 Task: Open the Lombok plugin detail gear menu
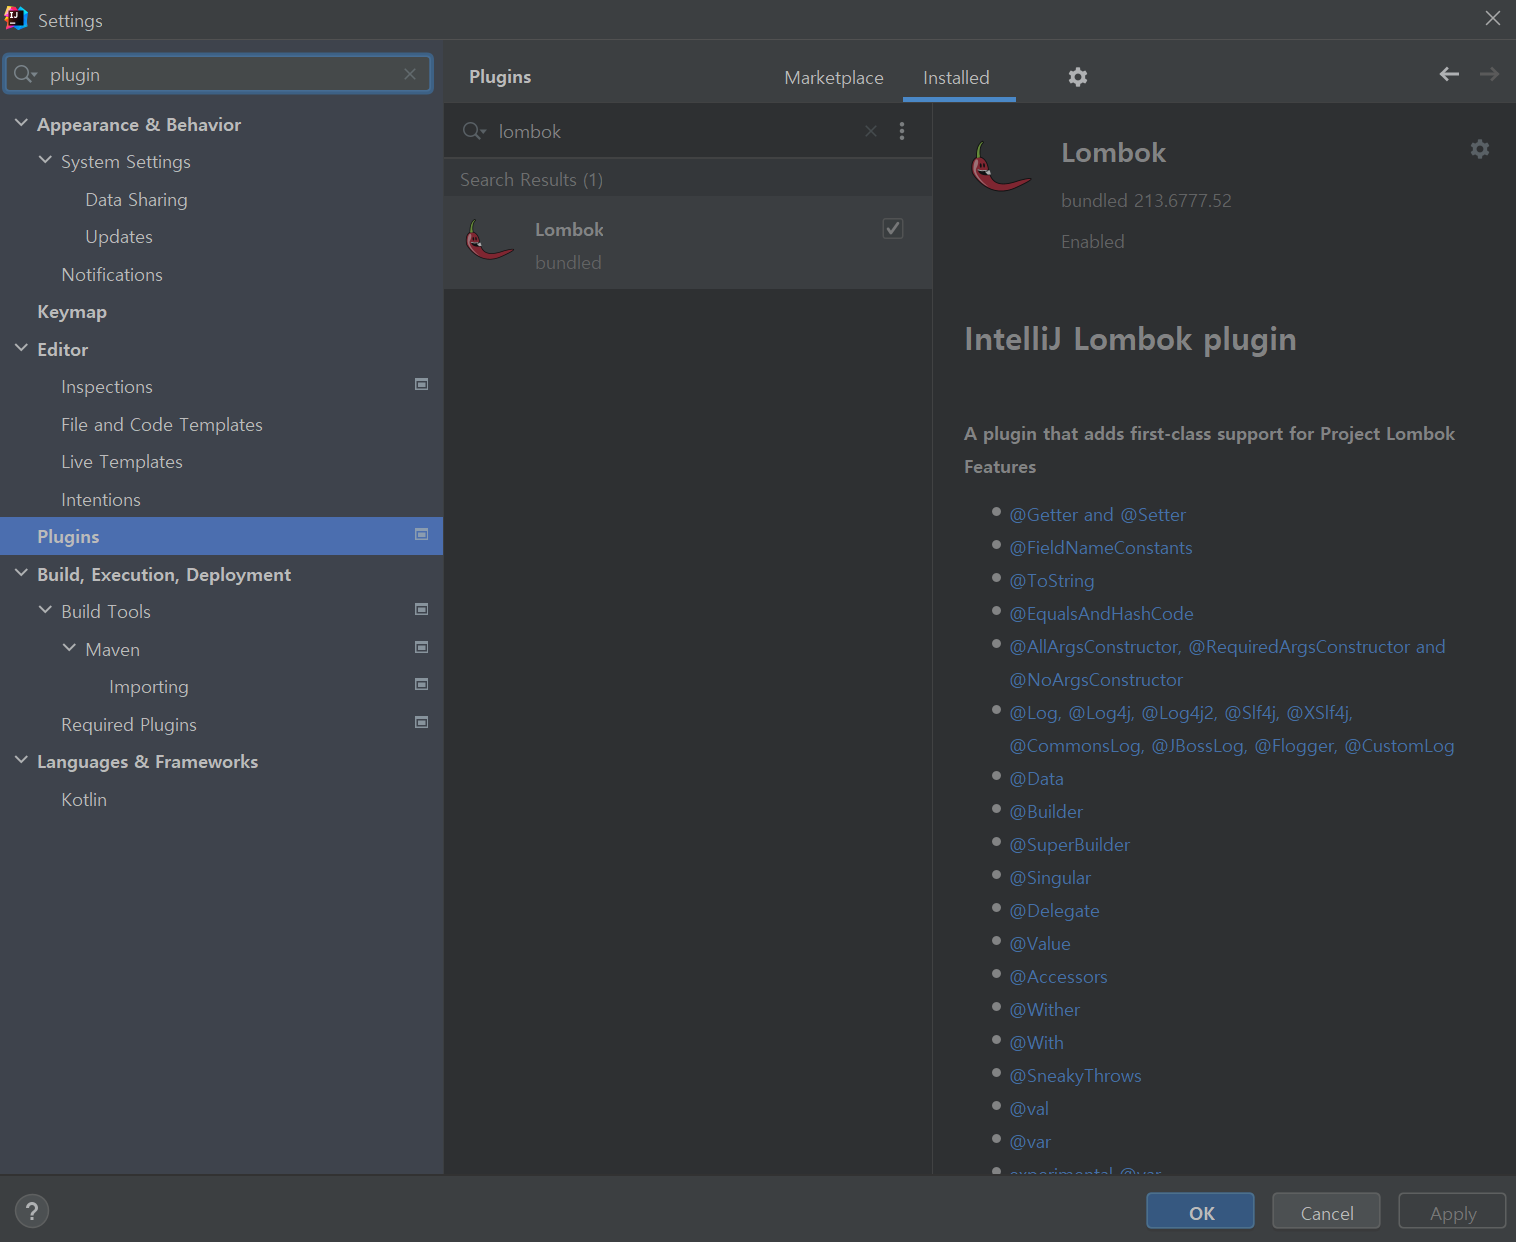pyautogui.click(x=1480, y=149)
